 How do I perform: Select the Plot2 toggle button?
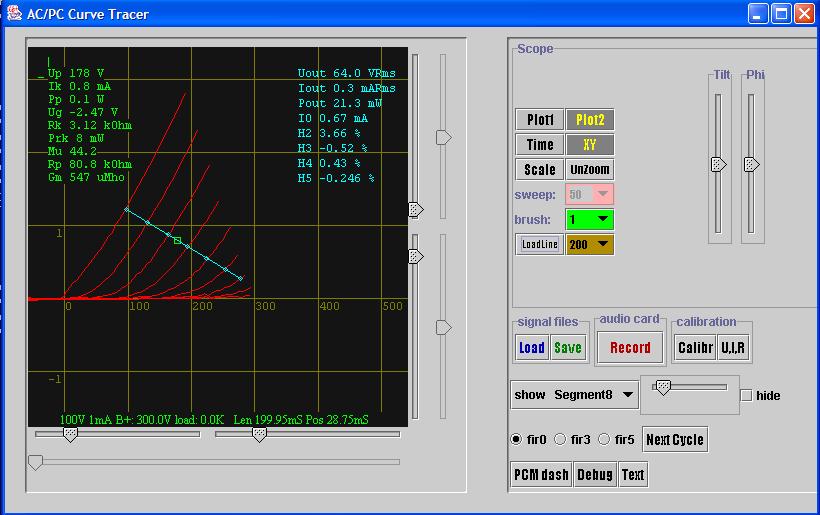(590, 120)
